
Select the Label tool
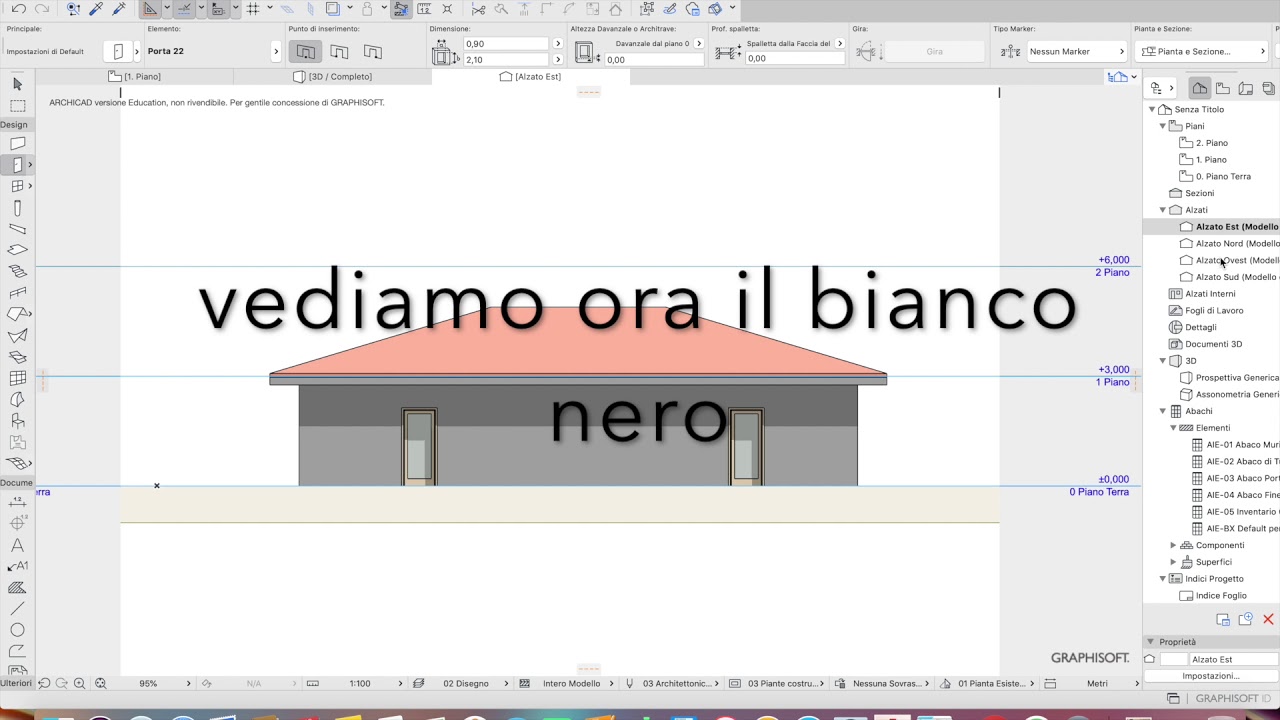(x=17, y=566)
